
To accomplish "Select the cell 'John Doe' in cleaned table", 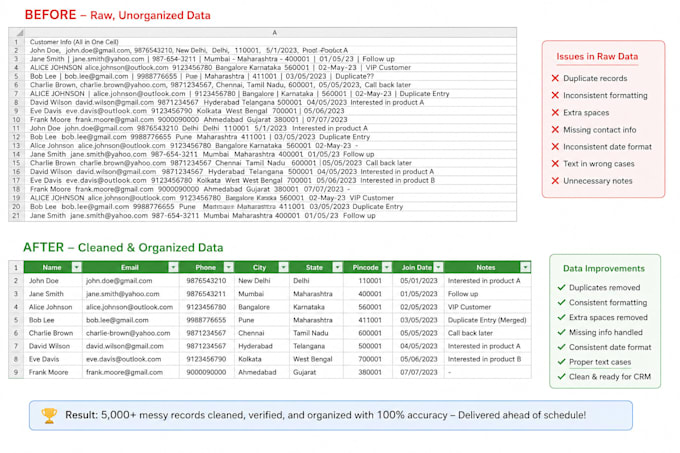I will click(x=53, y=280).
